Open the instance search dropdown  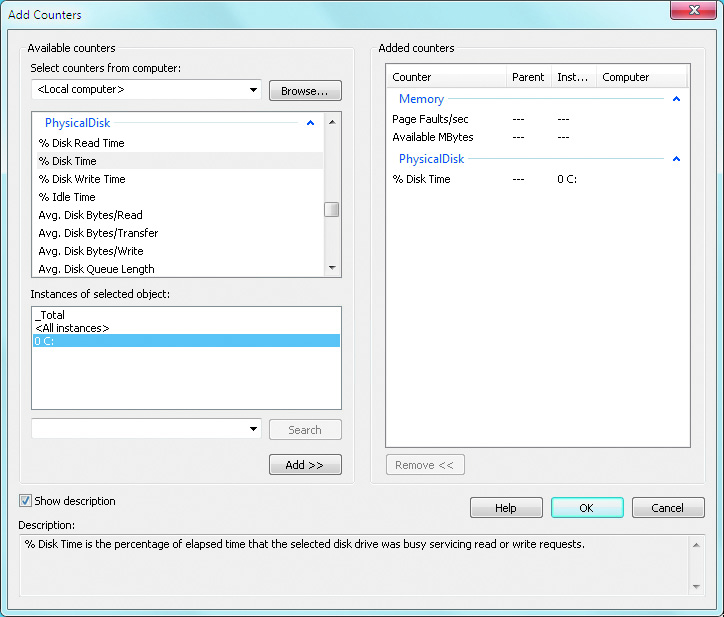tap(253, 429)
